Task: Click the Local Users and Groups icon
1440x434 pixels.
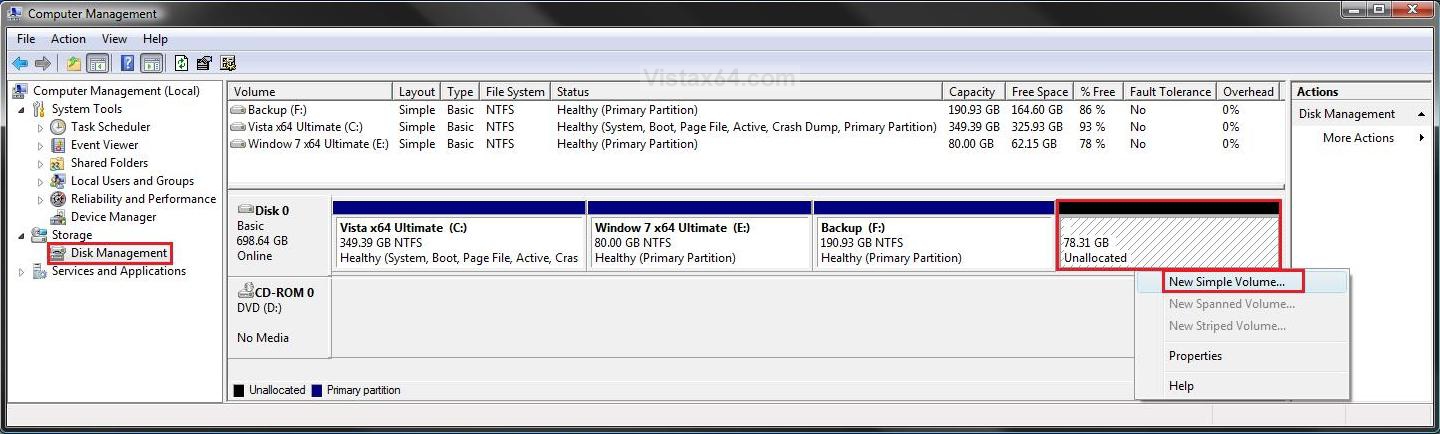Action: coord(58,181)
